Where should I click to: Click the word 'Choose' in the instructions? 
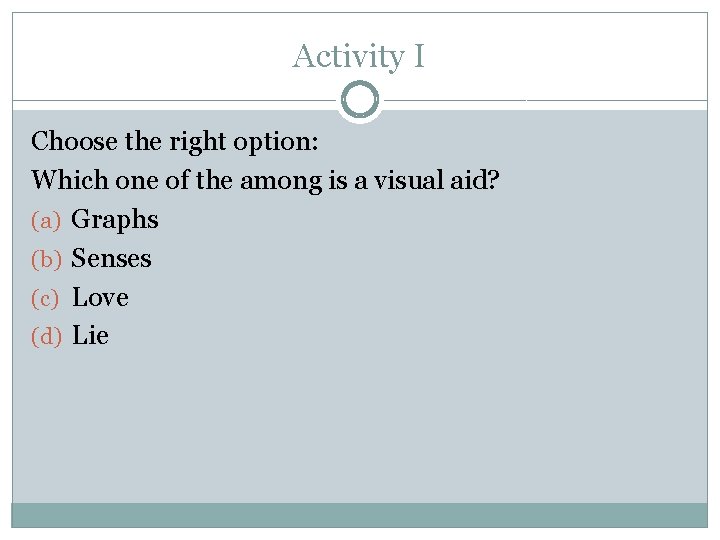pos(74,141)
